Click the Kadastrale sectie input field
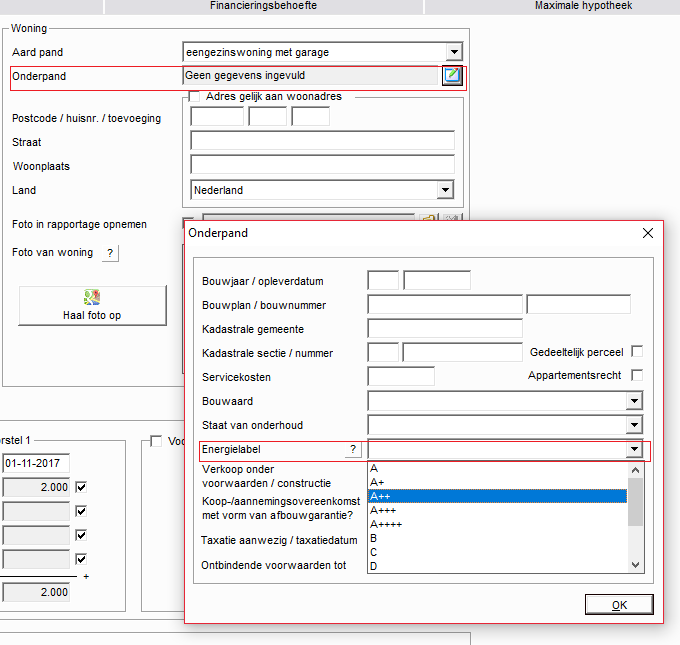Viewport: 680px width, 645px height. click(383, 352)
